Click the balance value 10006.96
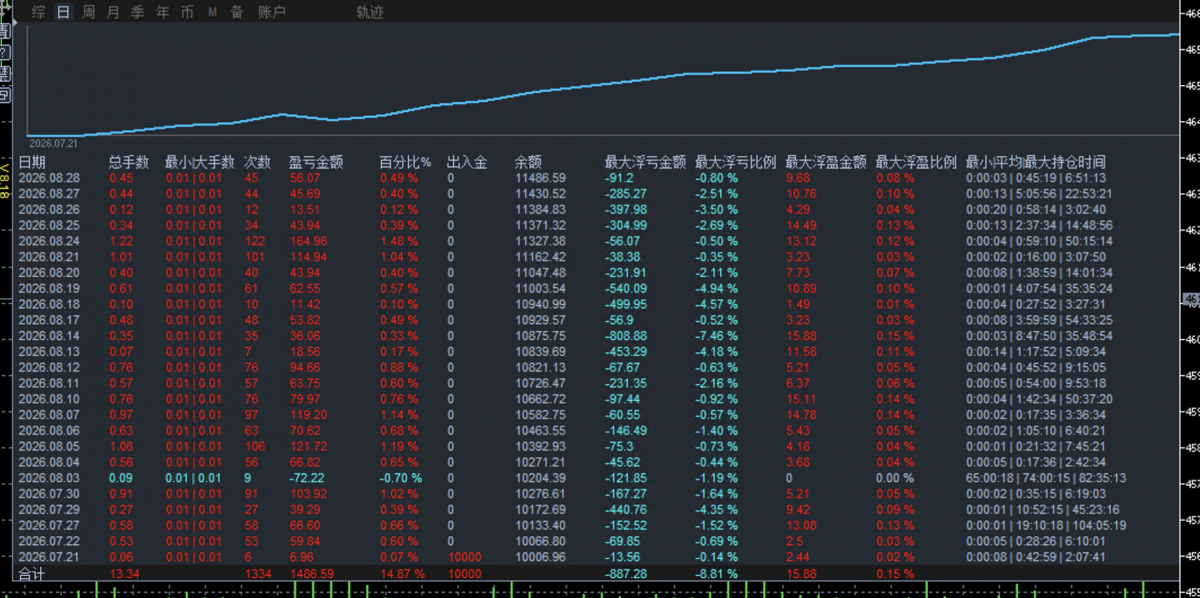Viewport: 1200px width, 598px height. [x=540, y=557]
